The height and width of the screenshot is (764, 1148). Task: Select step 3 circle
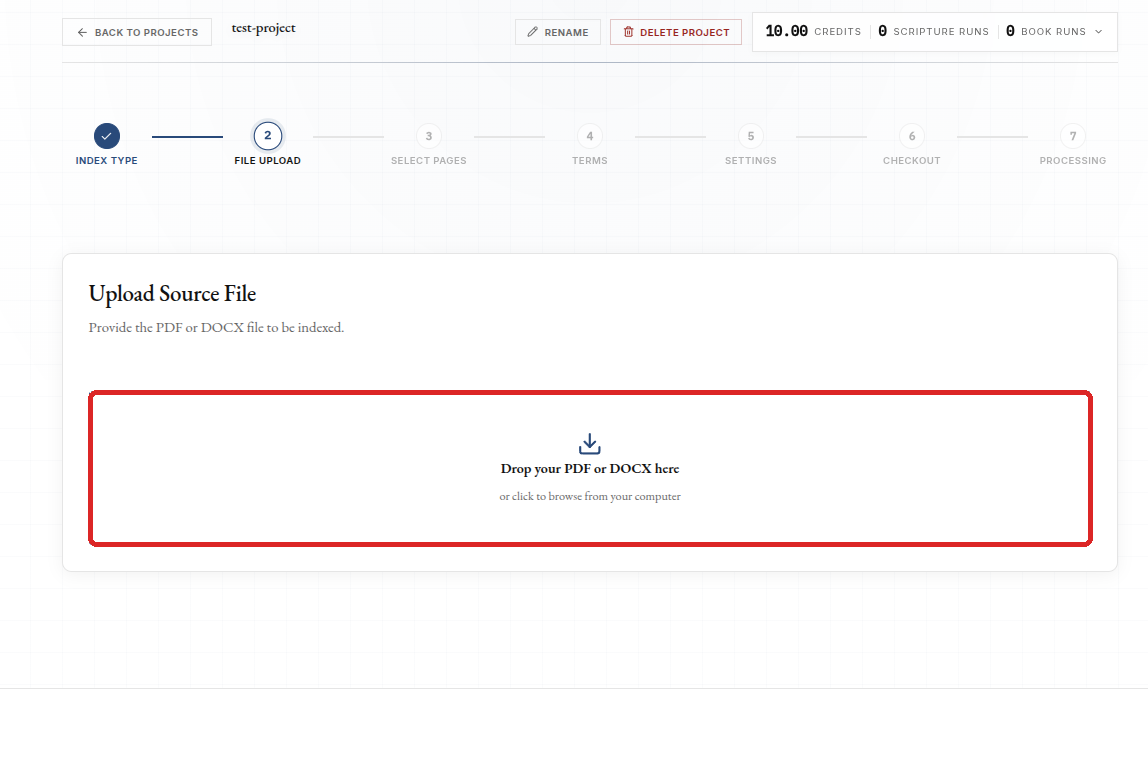[x=429, y=136]
